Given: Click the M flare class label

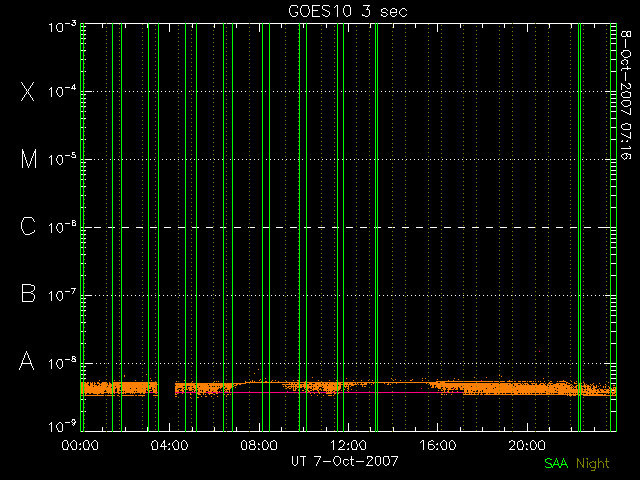Looking at the screenshot, I should click(x=29, y=159).
